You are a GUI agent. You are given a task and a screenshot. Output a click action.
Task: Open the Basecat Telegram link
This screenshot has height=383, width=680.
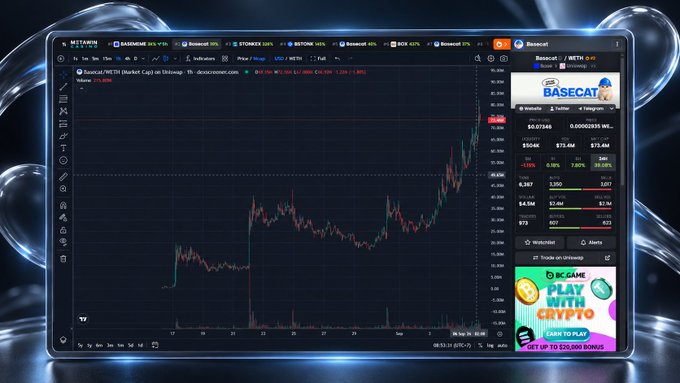(x=591, y=108)
